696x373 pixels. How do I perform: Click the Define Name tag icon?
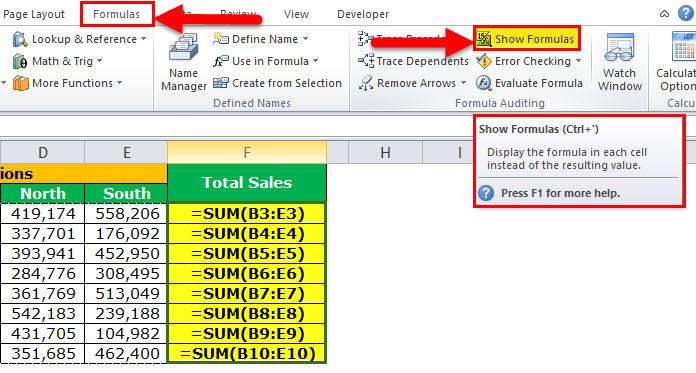(x=221, y=39)
